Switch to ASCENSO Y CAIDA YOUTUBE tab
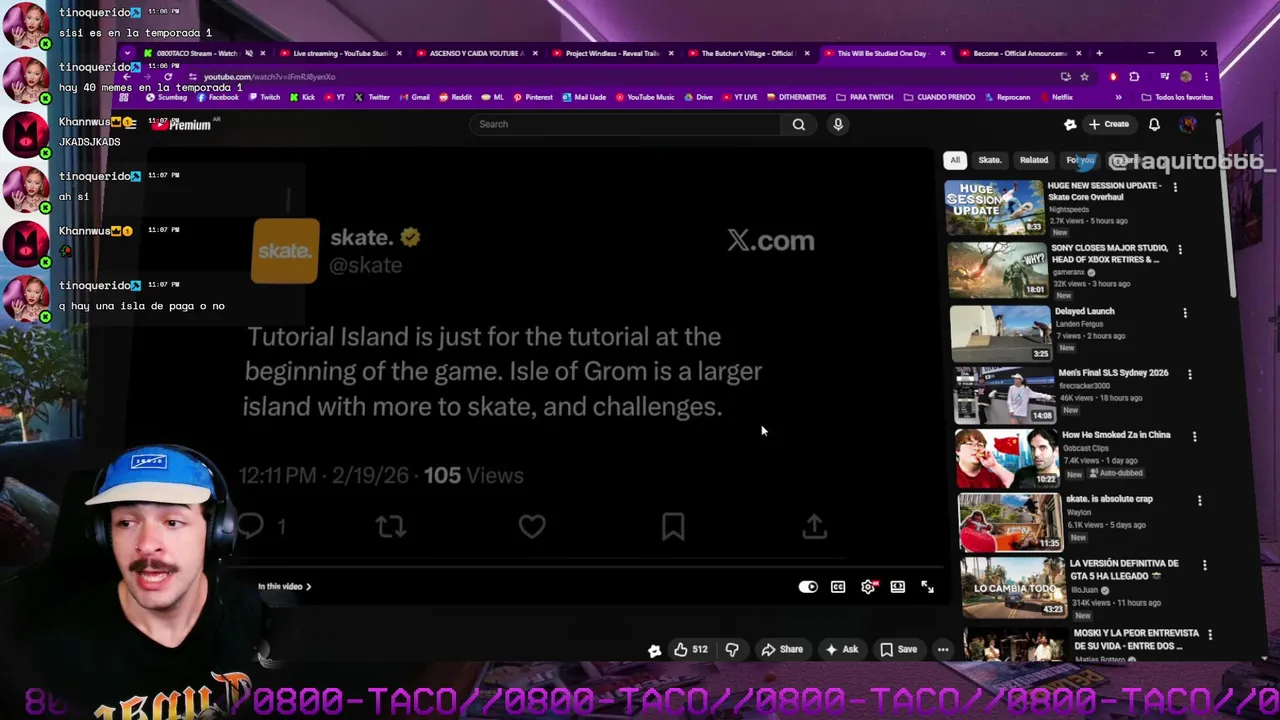The height and width of the screenshot is (720, 1280). coord(476,53)
